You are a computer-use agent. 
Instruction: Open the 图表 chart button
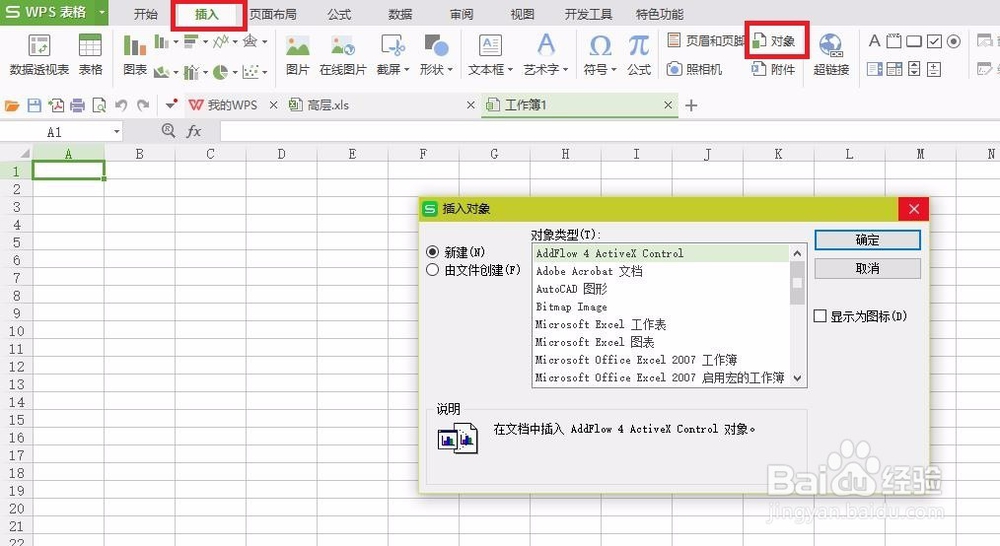coord(135,55)
